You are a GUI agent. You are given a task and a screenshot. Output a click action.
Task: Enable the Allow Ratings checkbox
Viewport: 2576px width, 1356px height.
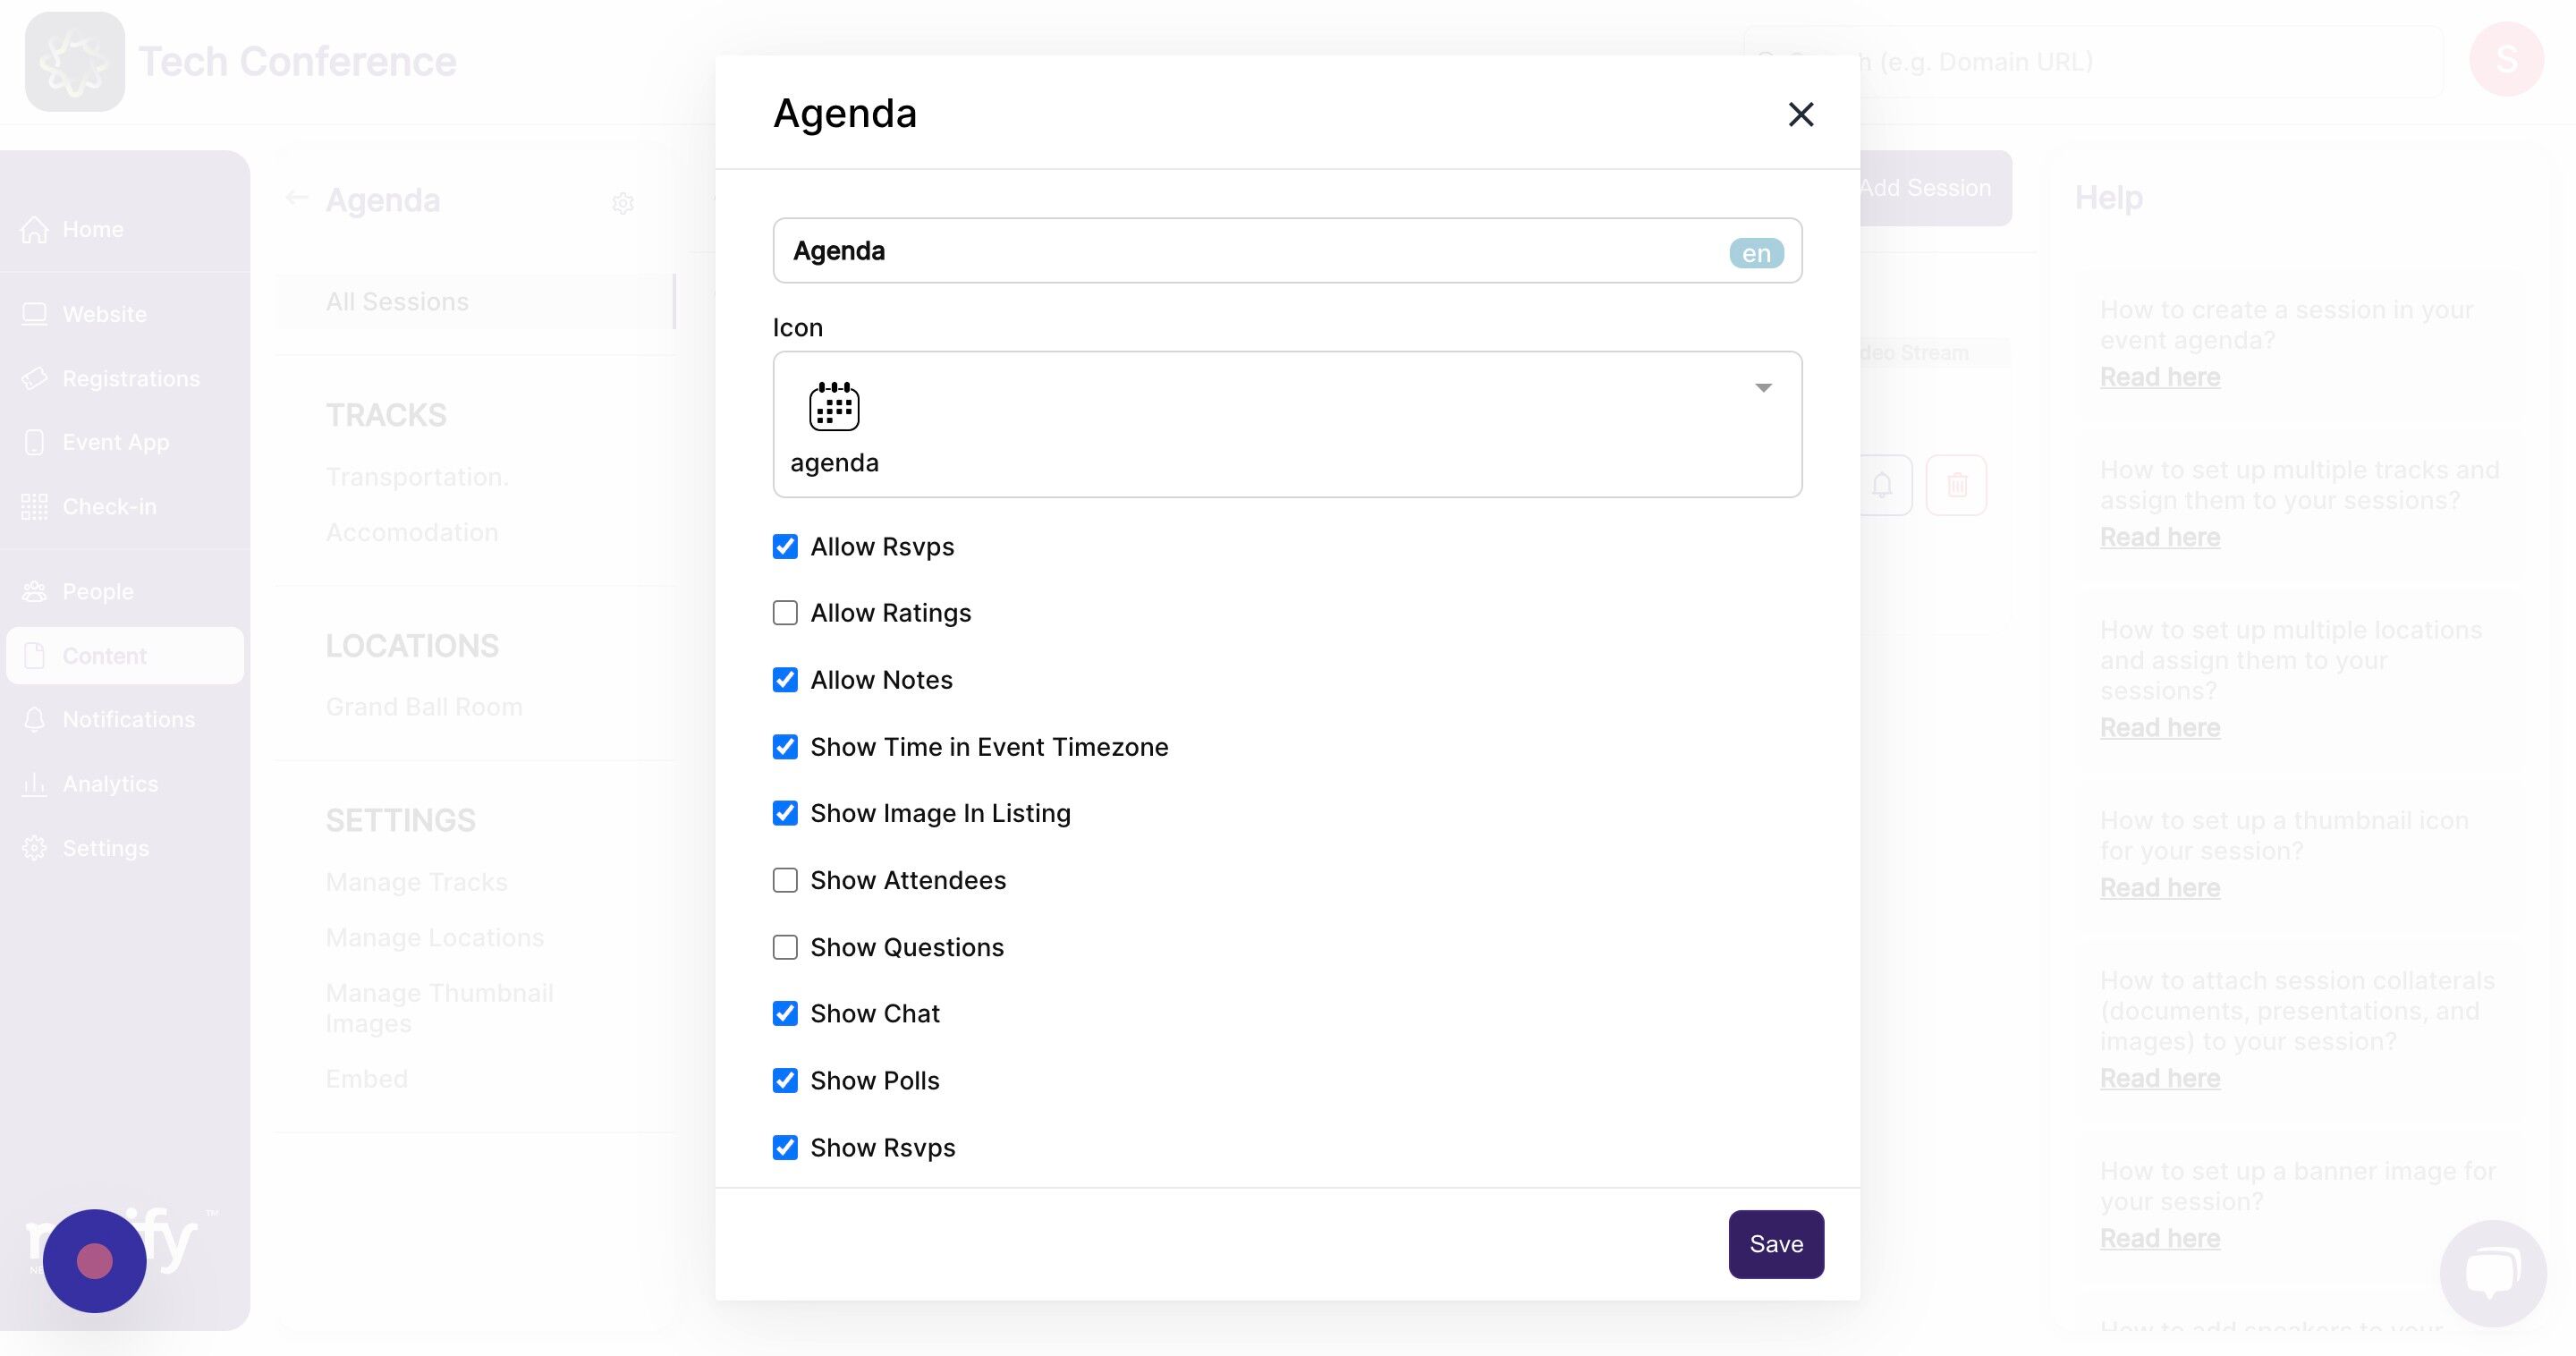tap(785, 613)
